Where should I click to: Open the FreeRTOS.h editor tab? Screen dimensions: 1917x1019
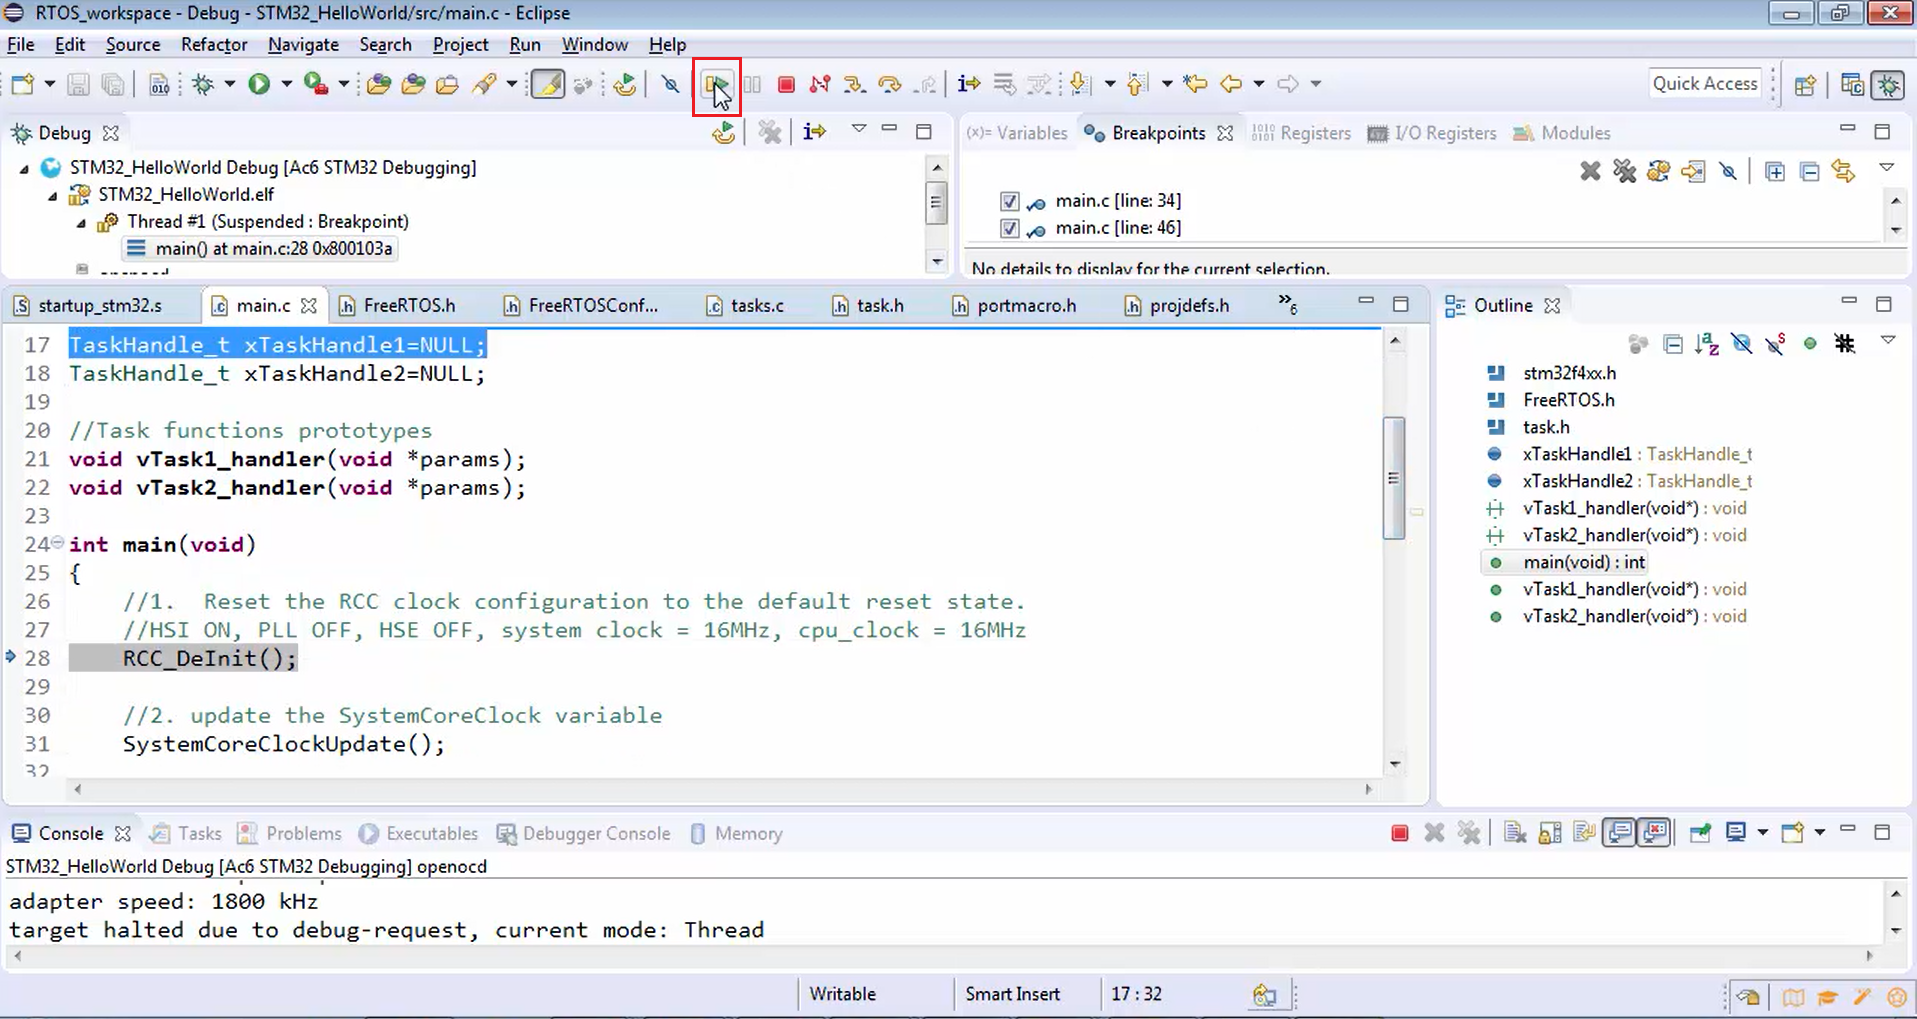(x=397, y=305)
